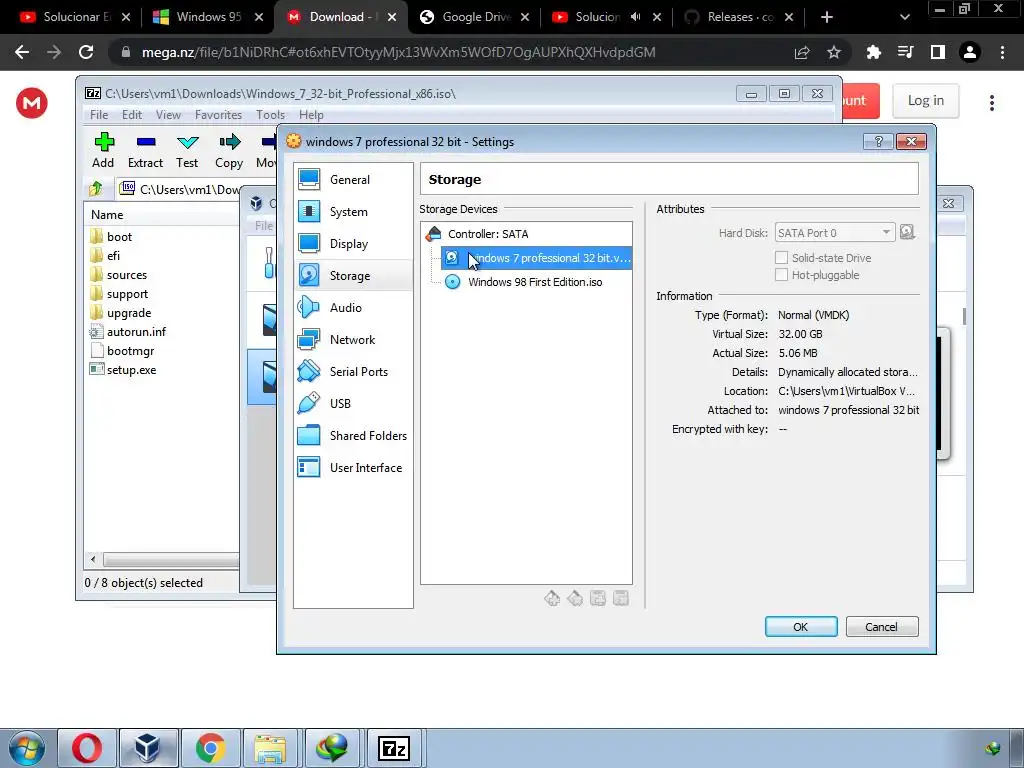Click the remove attachment icon below storage tree
The height and width of the screenshot is (768, 1024).
pos(620,598)
